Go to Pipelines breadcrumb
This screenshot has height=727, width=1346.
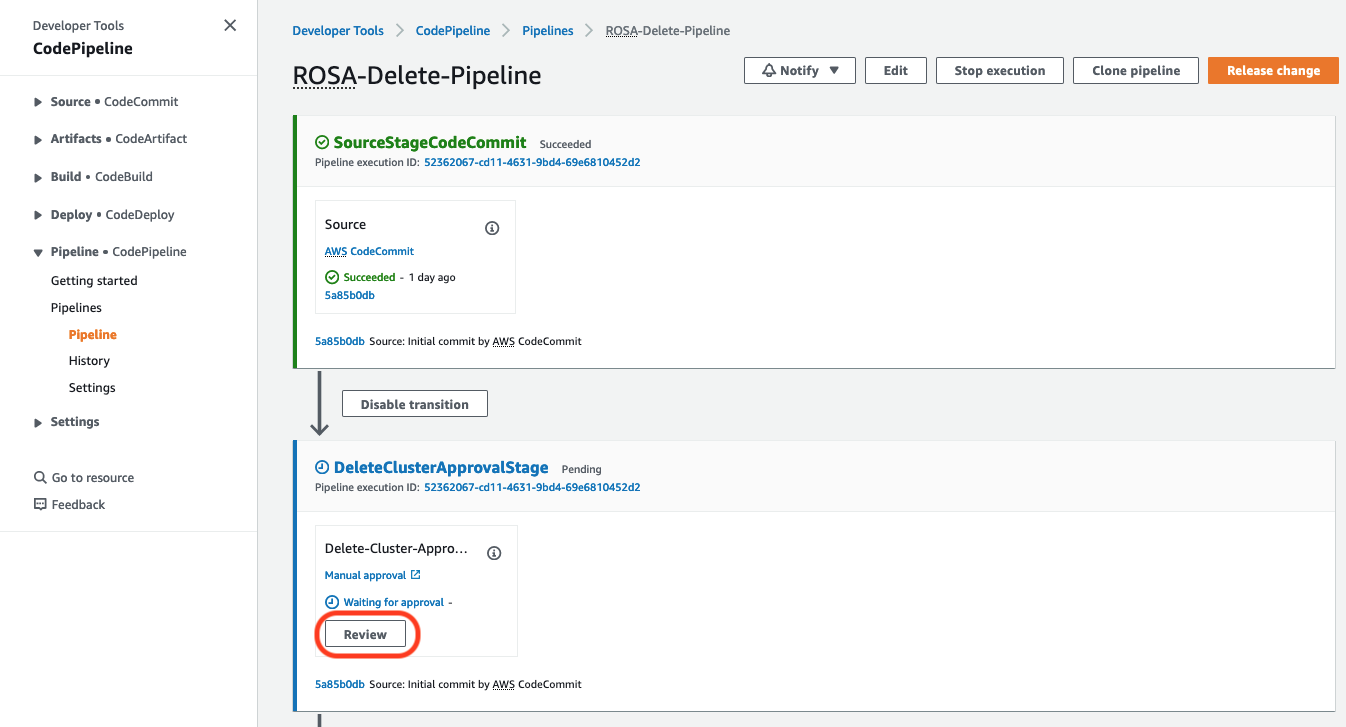pos(548,31)
